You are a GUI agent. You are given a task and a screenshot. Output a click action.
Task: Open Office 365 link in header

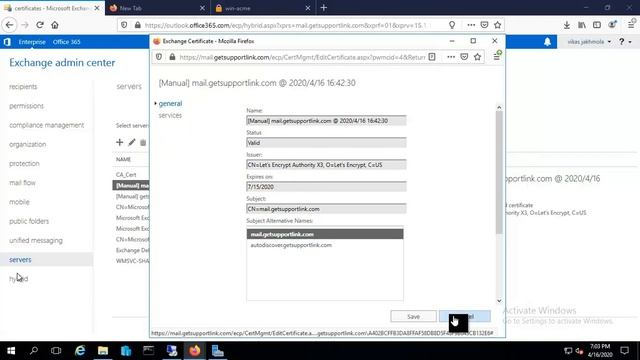[67, 42]
